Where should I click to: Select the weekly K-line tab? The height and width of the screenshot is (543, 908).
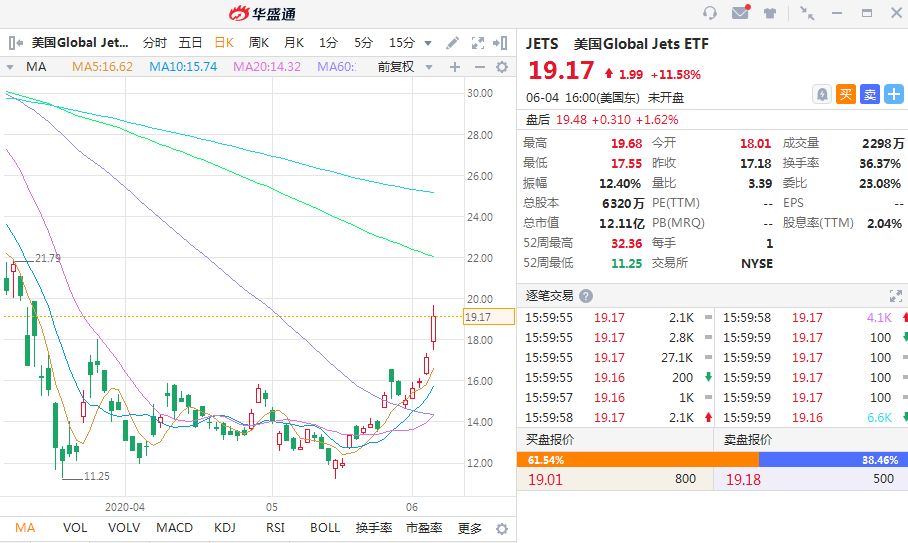(x=258, y=43)
